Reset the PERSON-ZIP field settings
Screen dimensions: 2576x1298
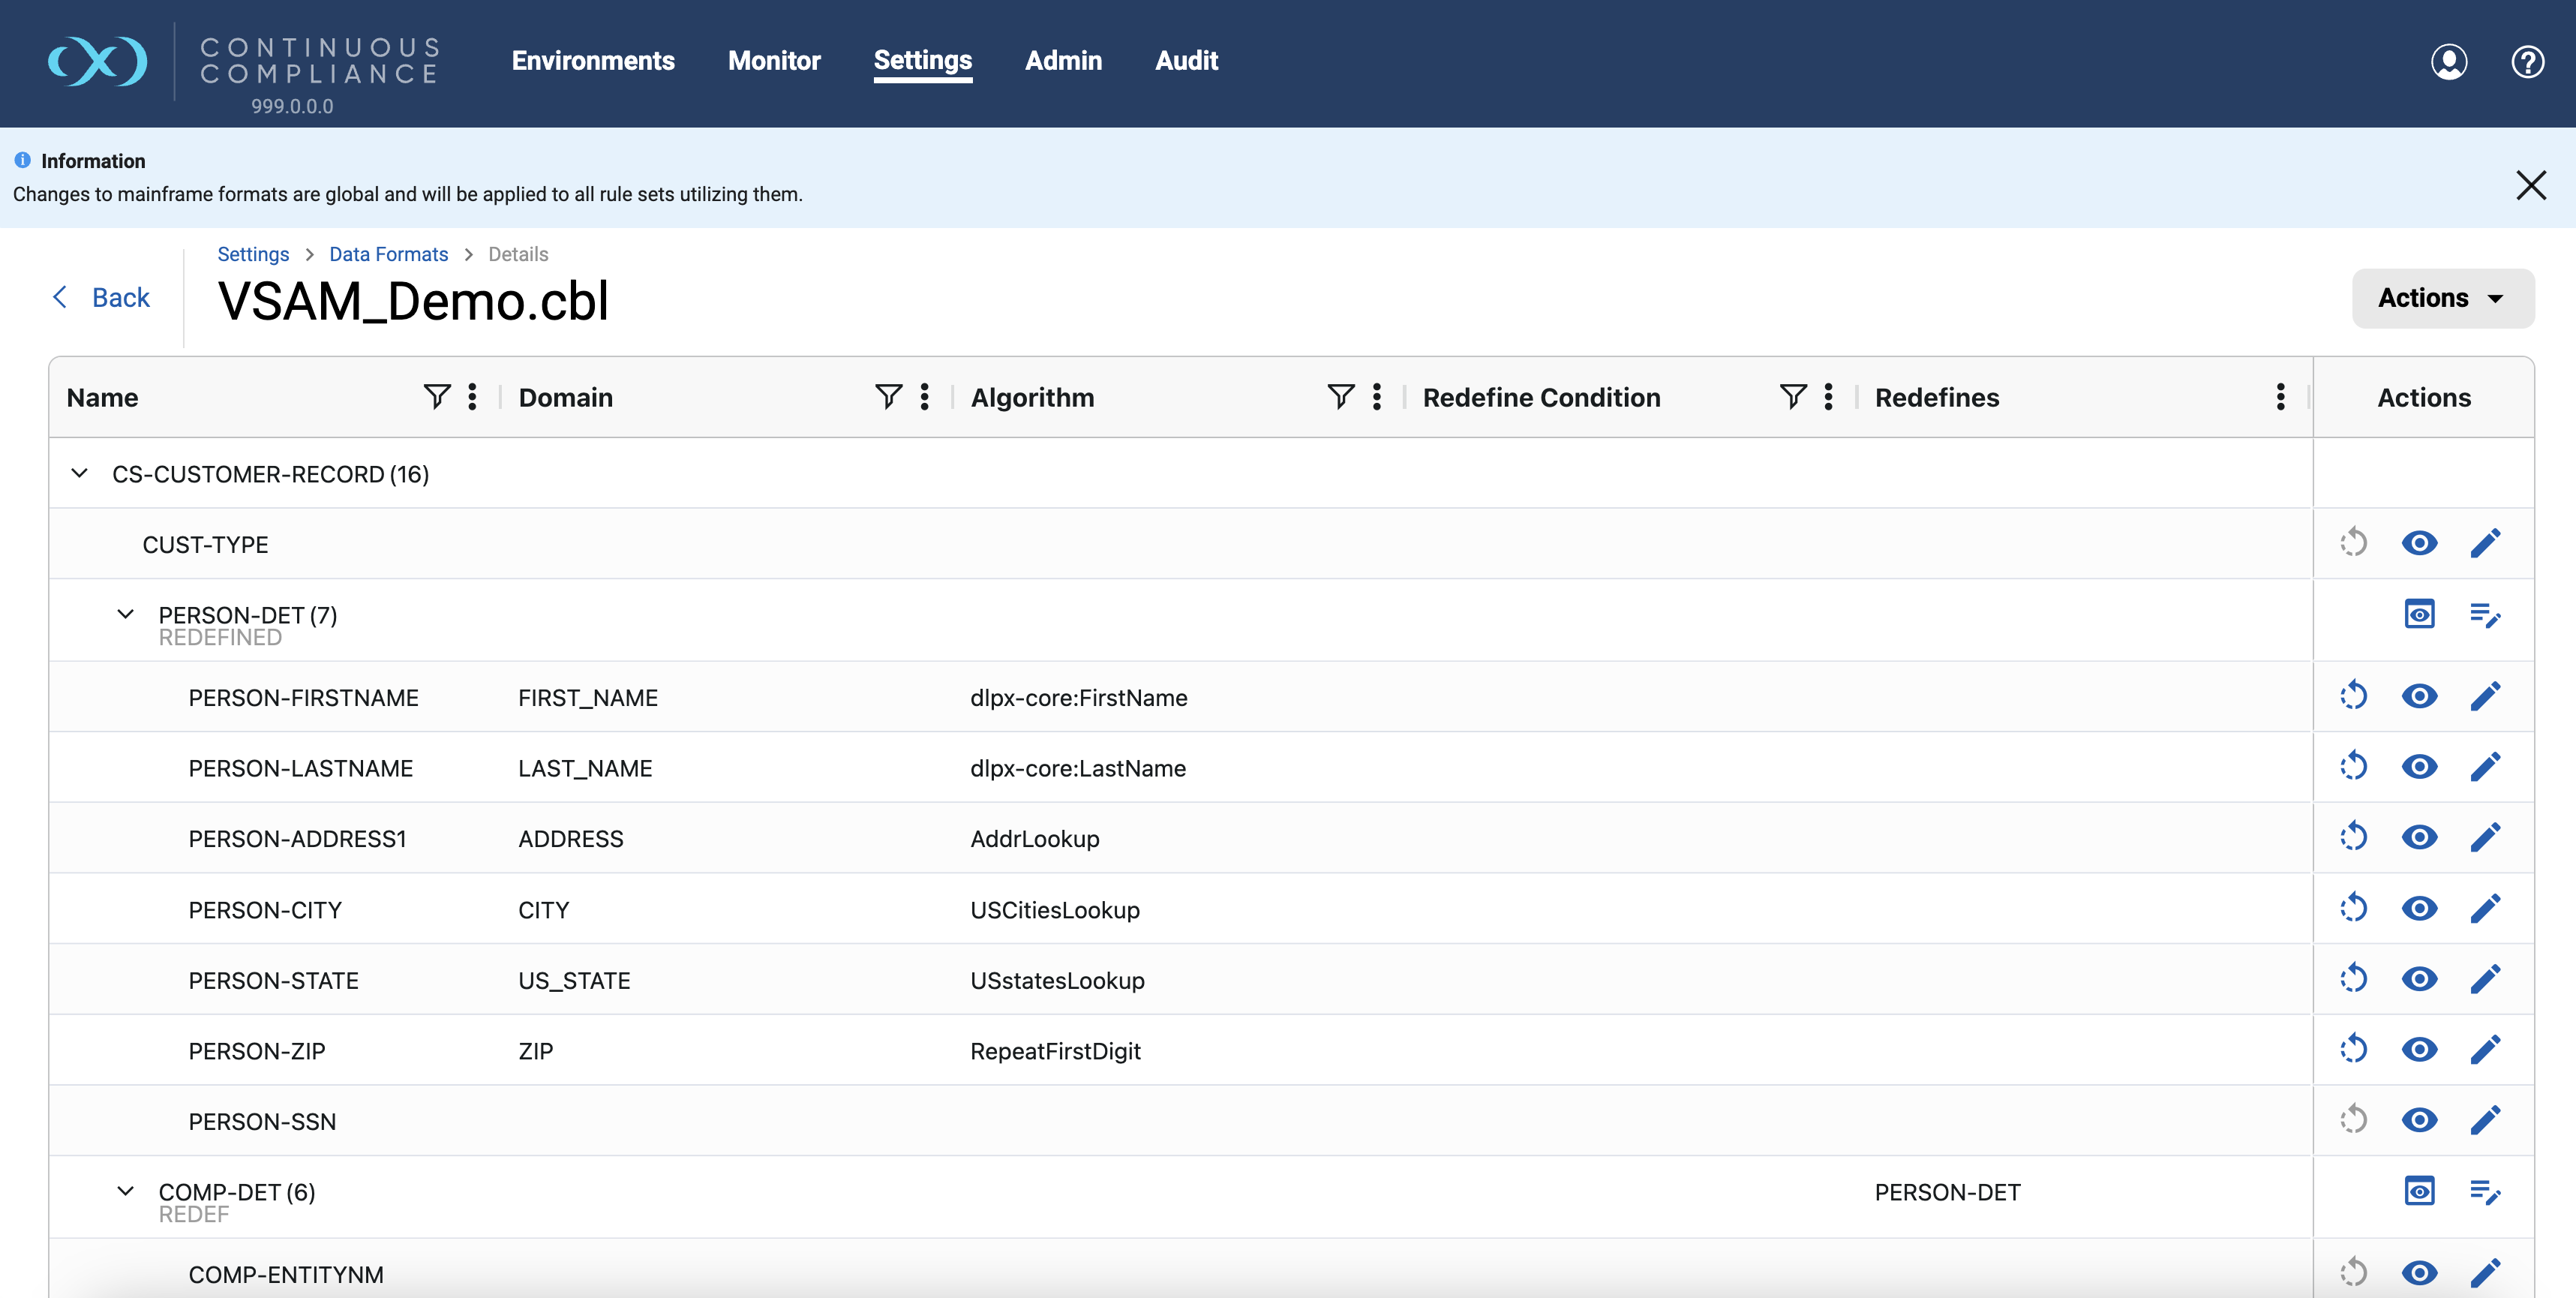point(2354,1049)
